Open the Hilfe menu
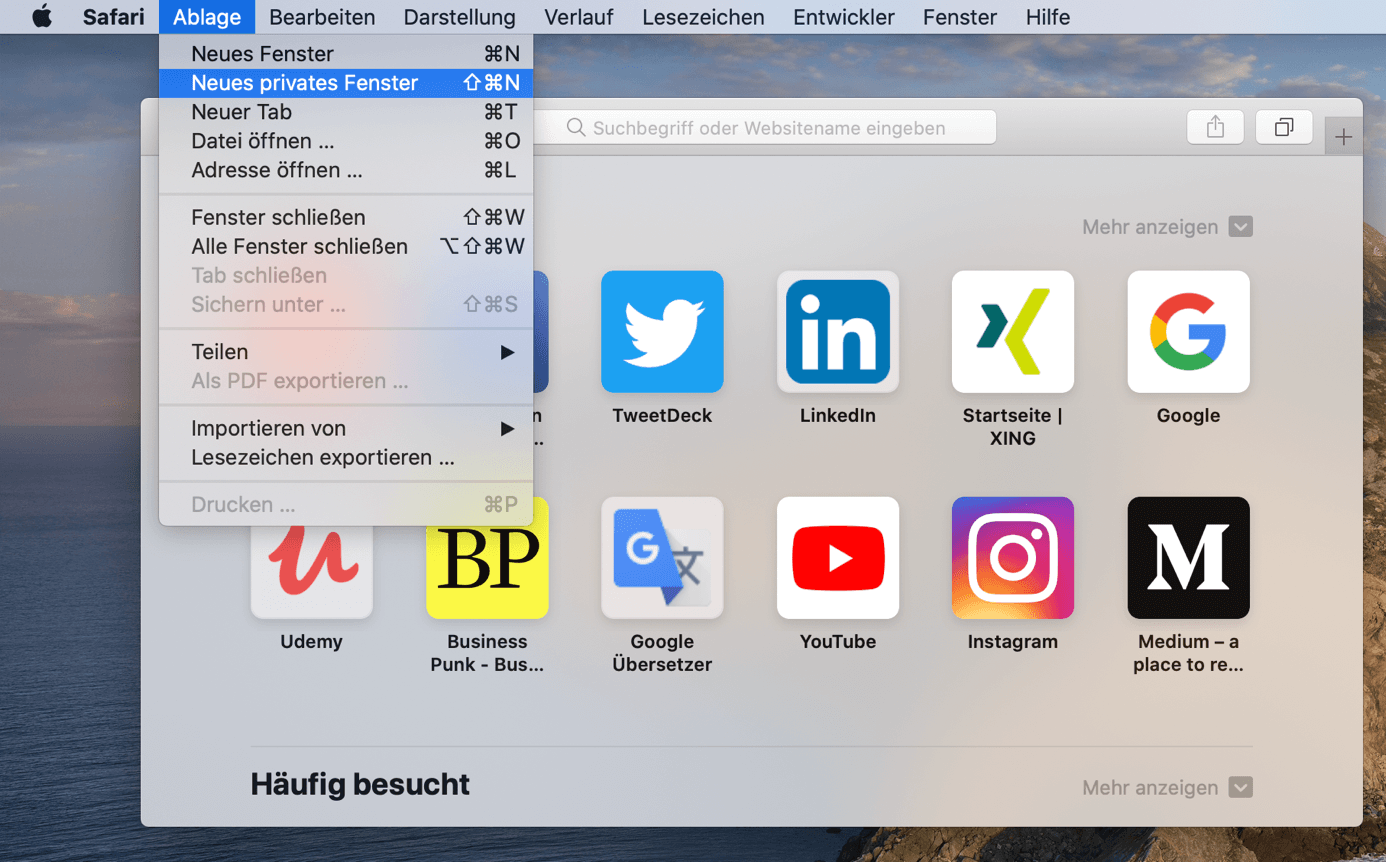Viewport: 1386px width, 862px height. (1048, 17)
